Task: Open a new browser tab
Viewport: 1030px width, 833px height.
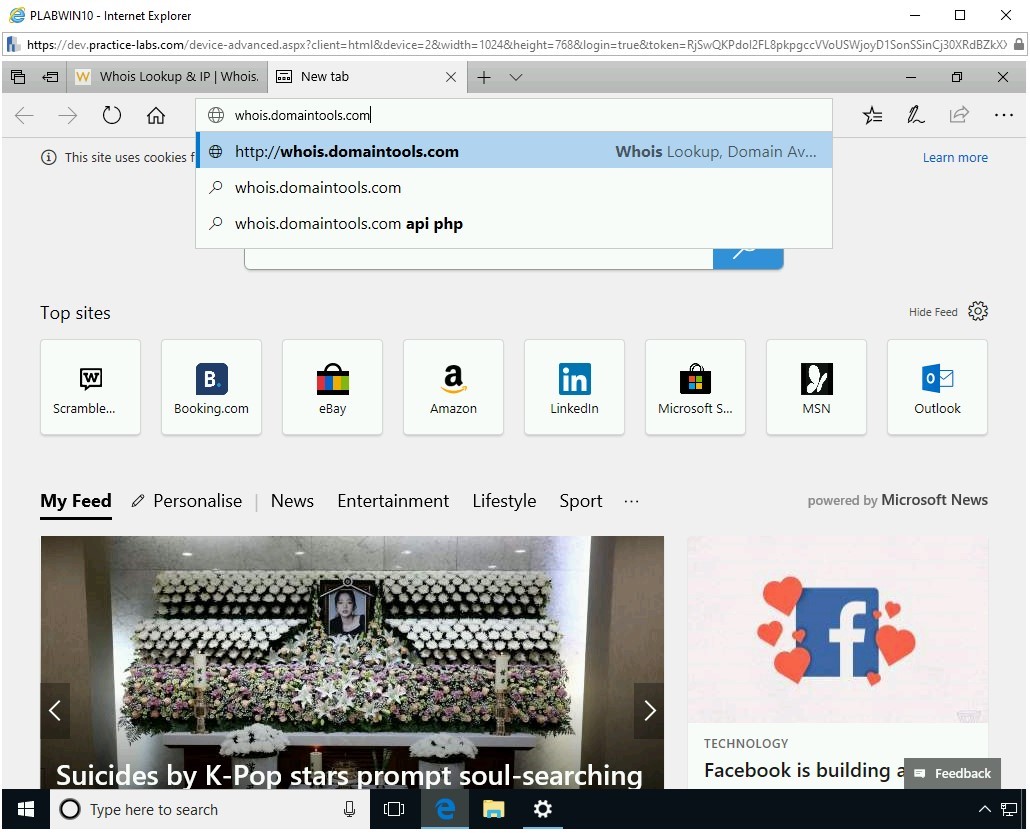Action: (x=484, y=77)
